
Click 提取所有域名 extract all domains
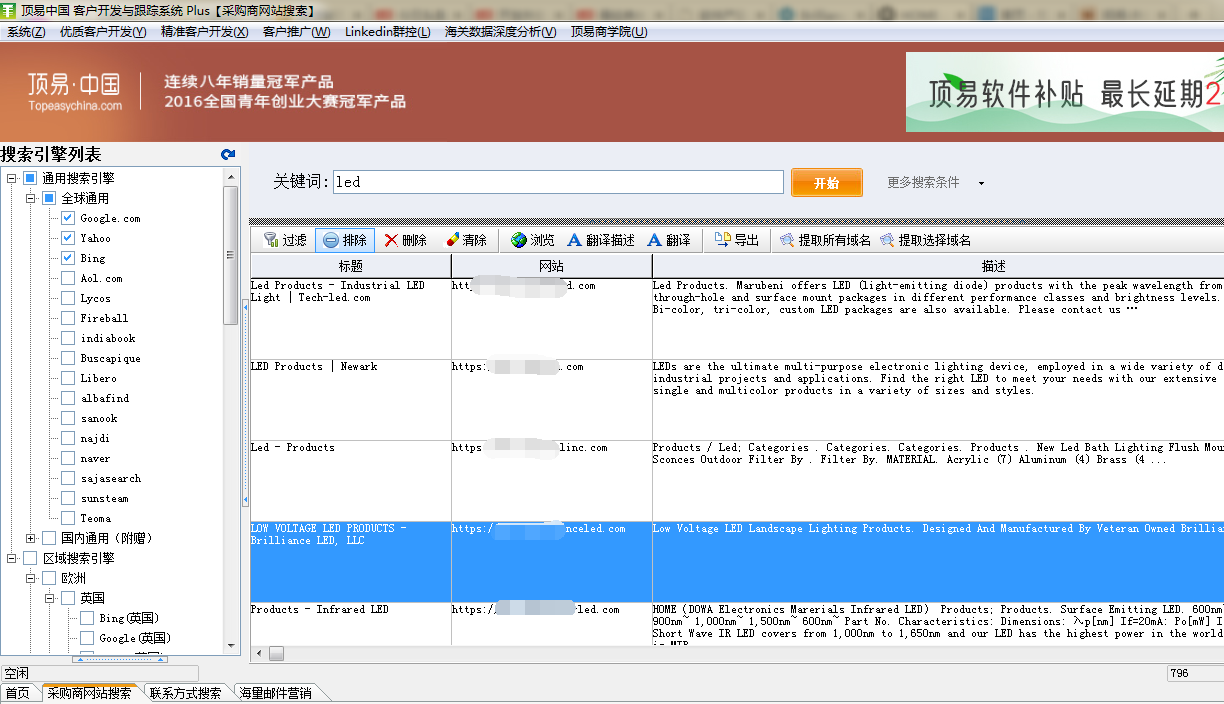tap(787, 240)
